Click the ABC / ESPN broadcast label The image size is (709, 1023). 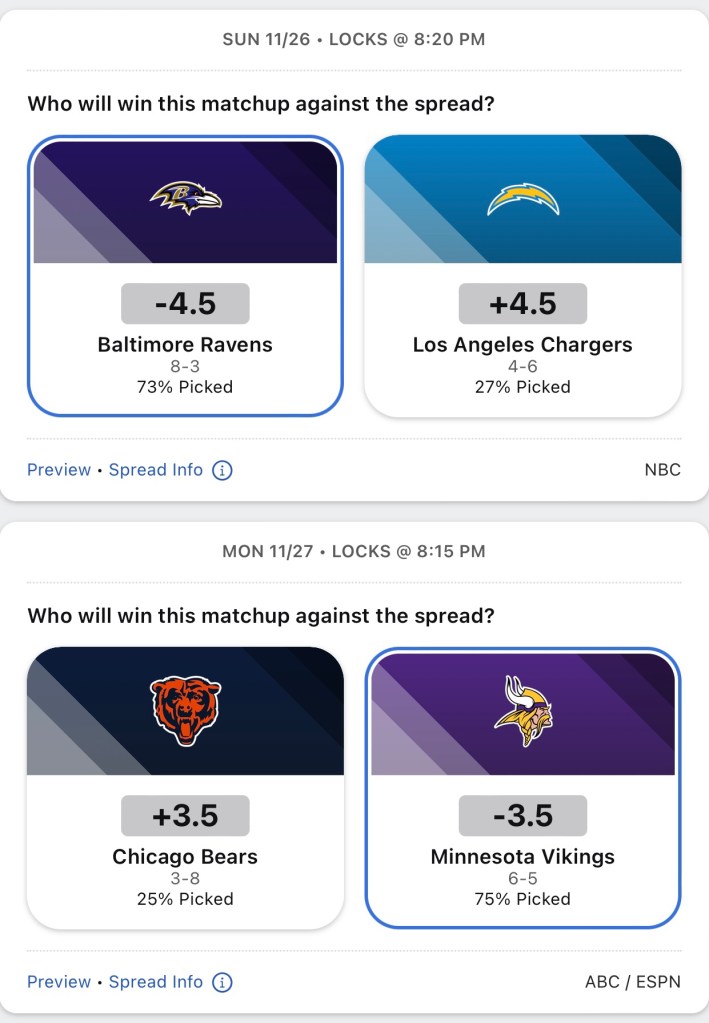[632, 982]
